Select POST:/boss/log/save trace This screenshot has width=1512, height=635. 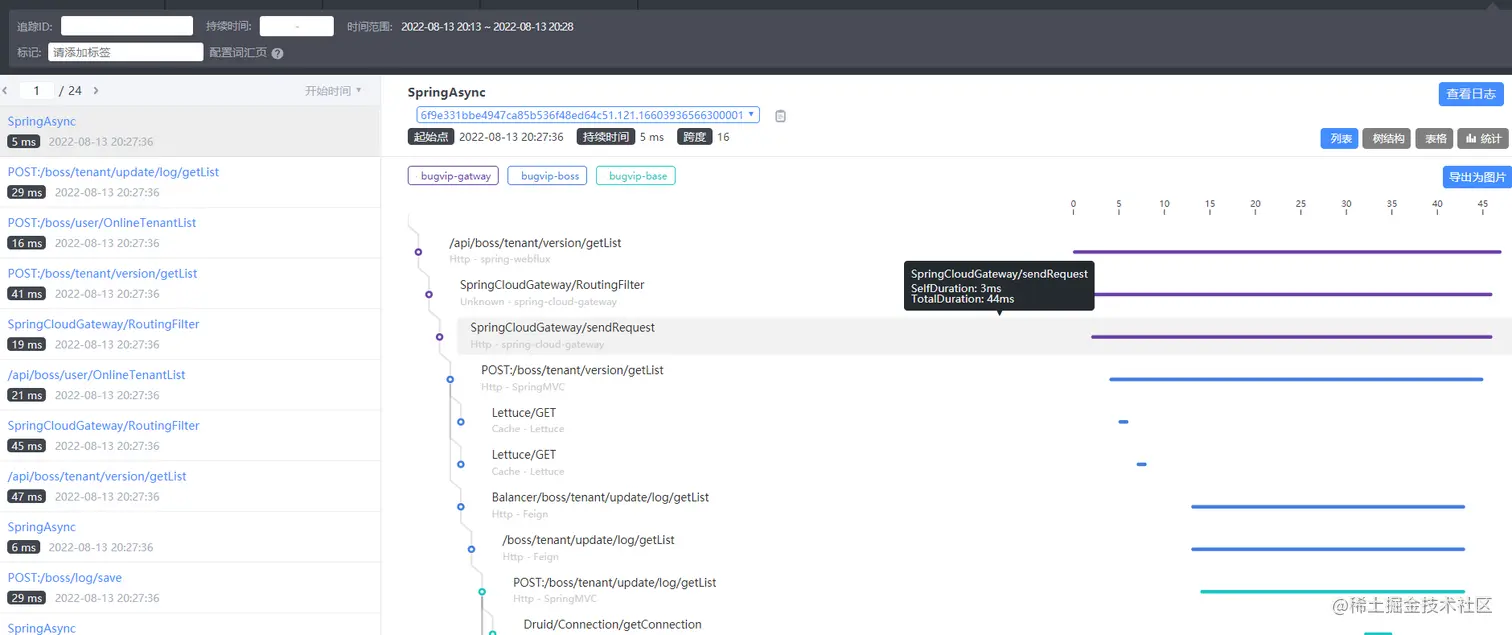190,588
